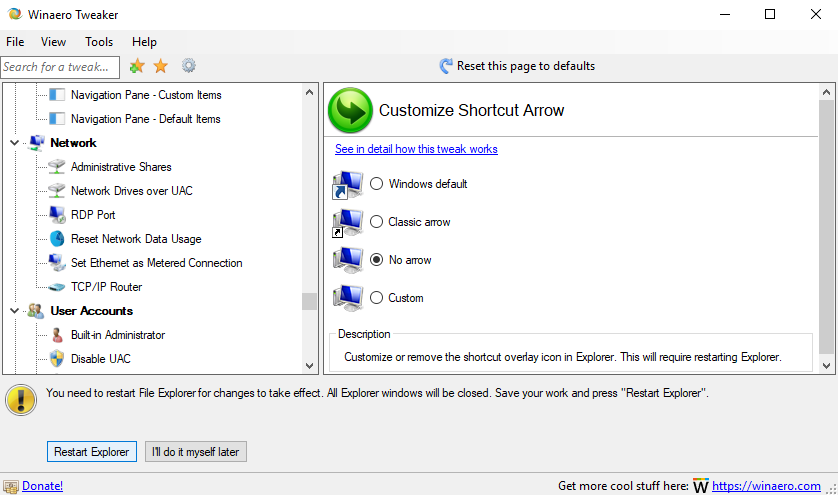Select Administrative Shares tree item text

click(x=121, y=167)
